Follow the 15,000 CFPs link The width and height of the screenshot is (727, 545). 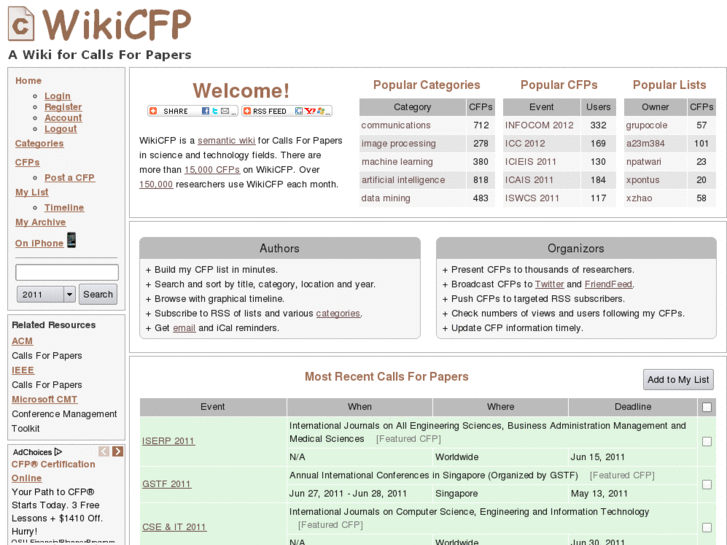(x=212, y=170)
